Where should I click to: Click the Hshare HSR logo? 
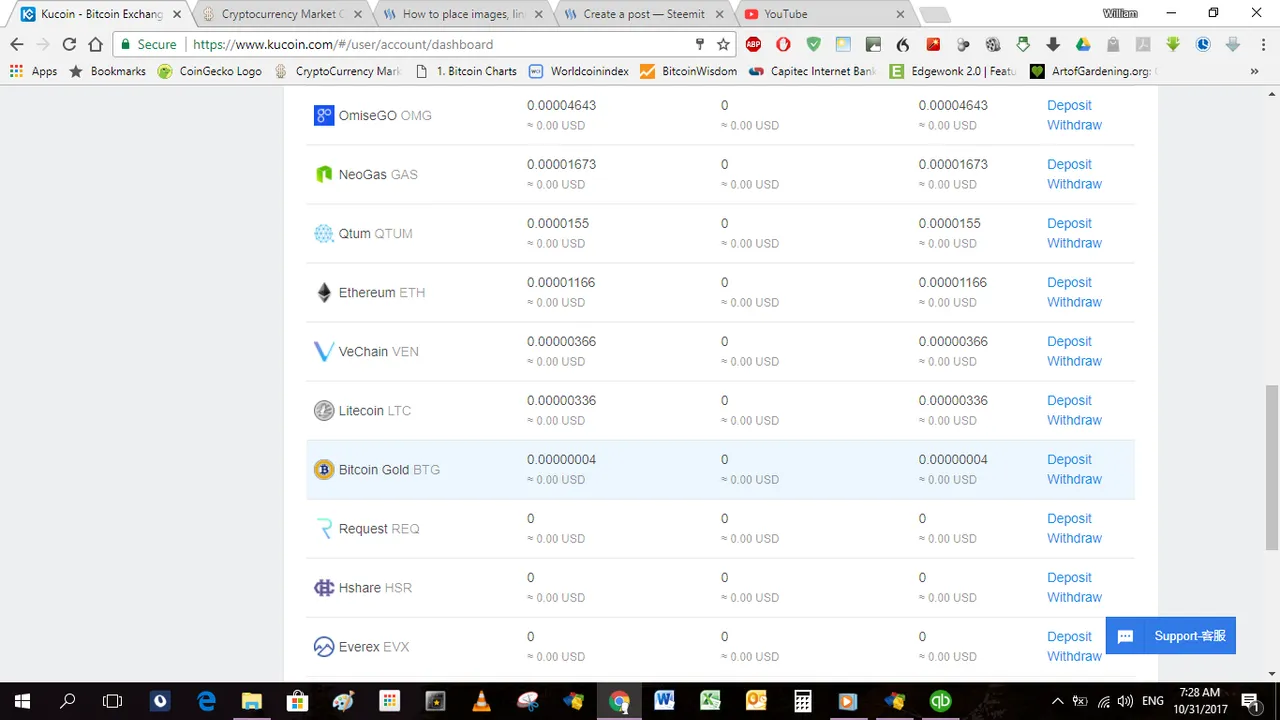(324, 587)
